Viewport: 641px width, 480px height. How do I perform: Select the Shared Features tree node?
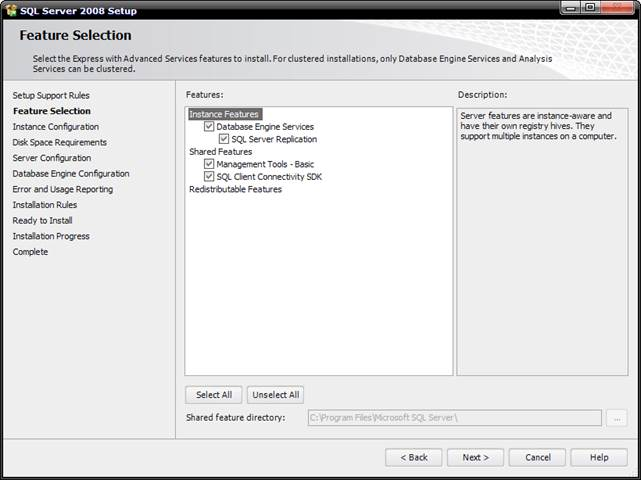coord(221,152)
